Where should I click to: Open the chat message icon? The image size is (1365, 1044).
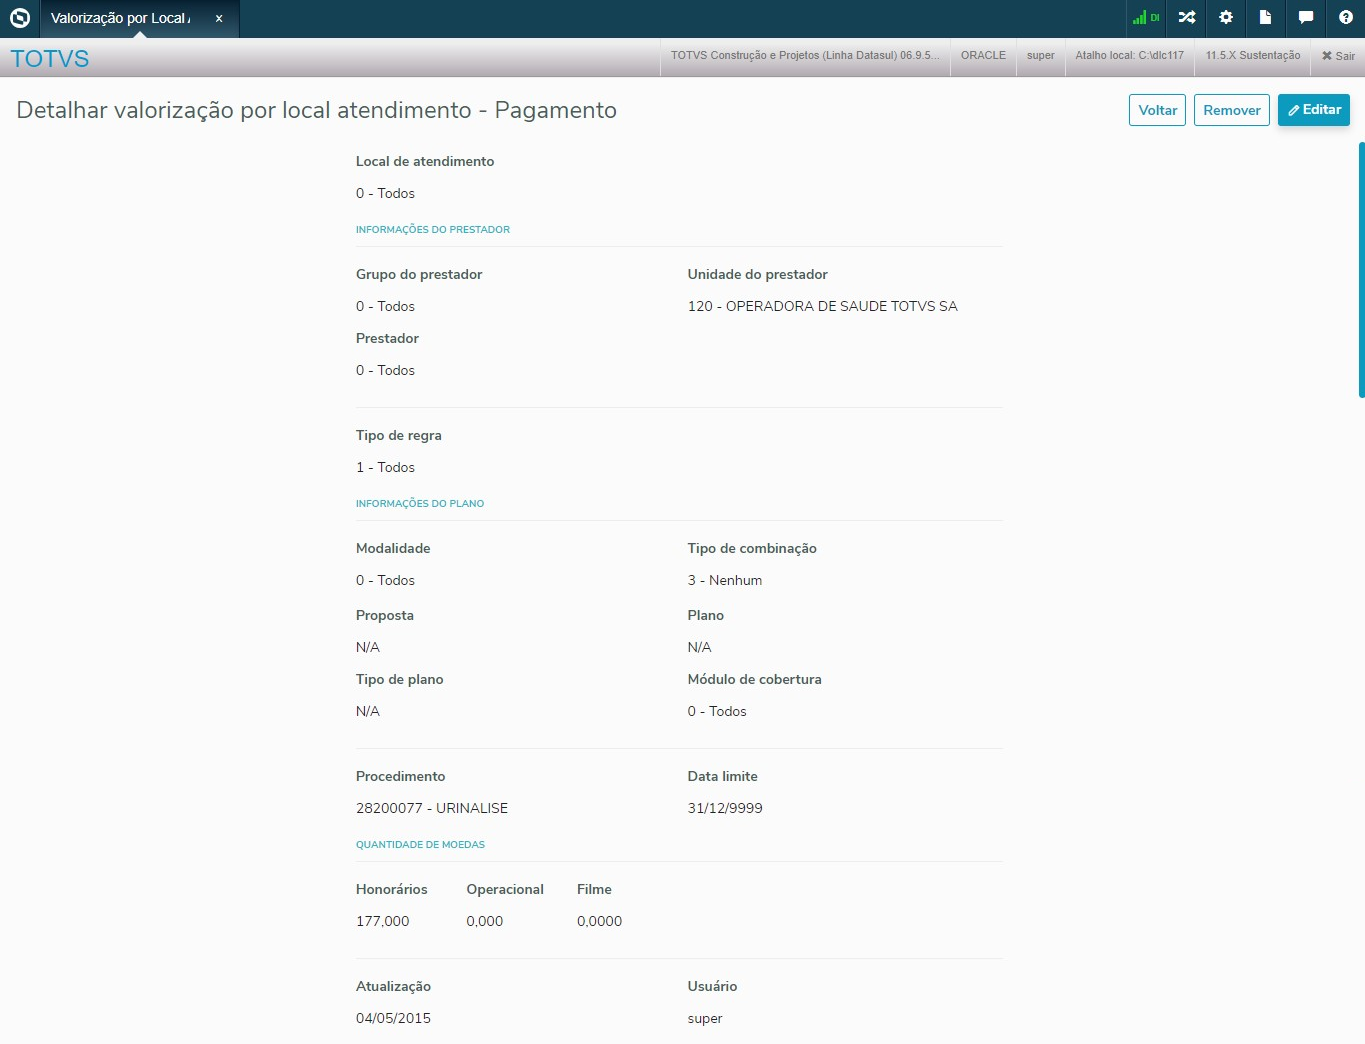(1306, 18)
